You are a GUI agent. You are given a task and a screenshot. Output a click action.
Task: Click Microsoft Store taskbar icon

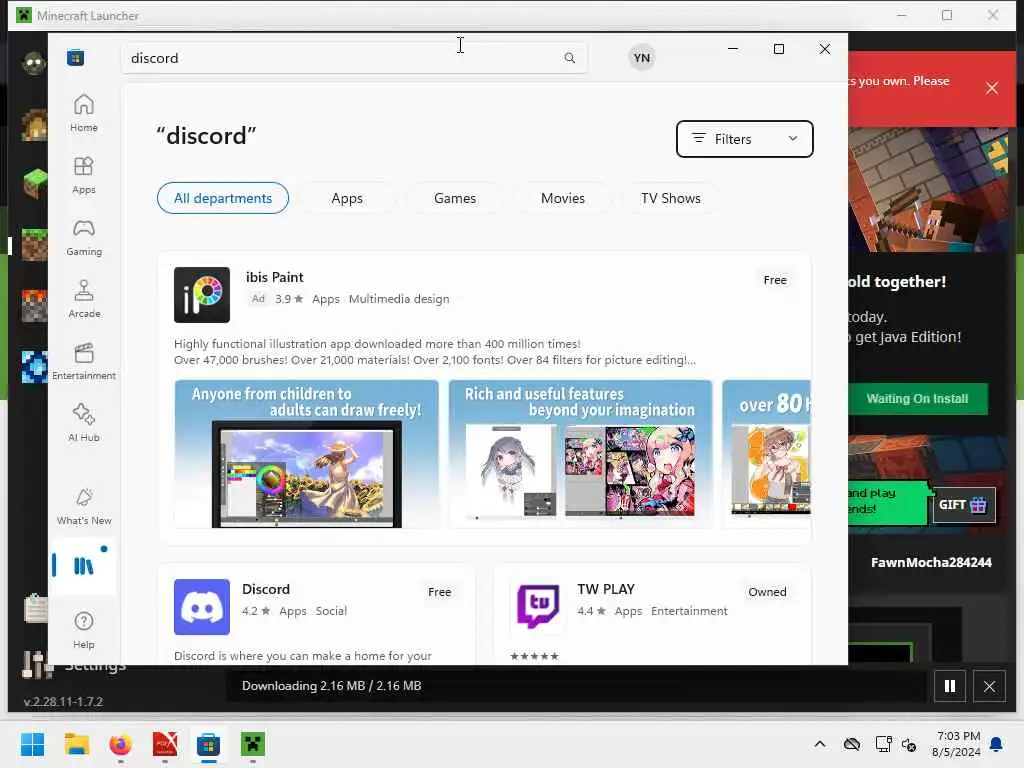click(x=208, y=744)
